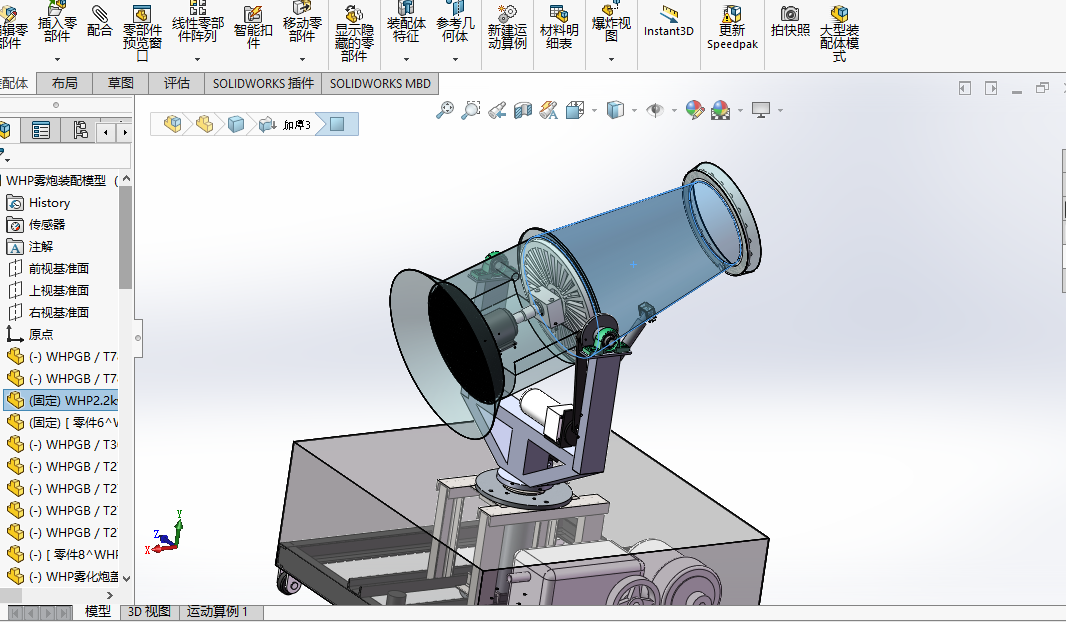Click Dynamic Annotation Views icon
This screenshot has width=1066, height=622.
point(549,110)
